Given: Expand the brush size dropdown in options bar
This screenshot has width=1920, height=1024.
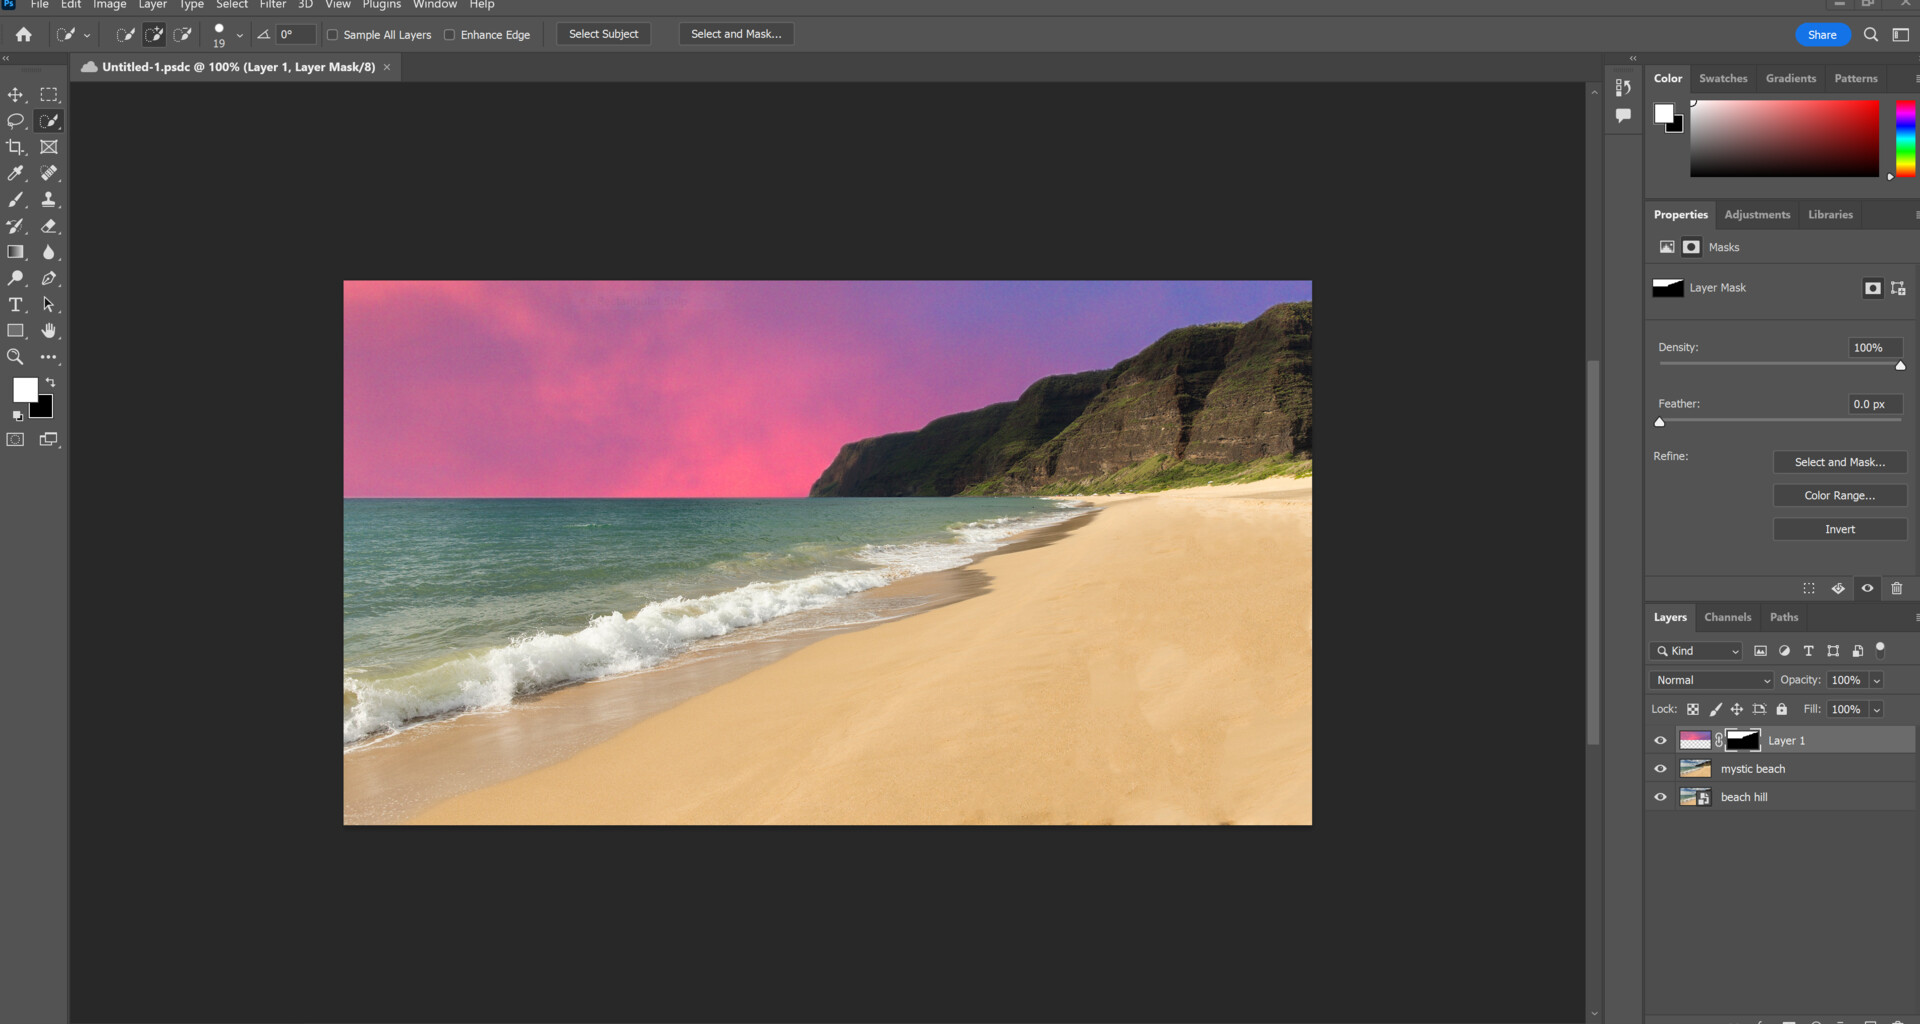Looking at the screenshot, I should [x=240, y=34].
